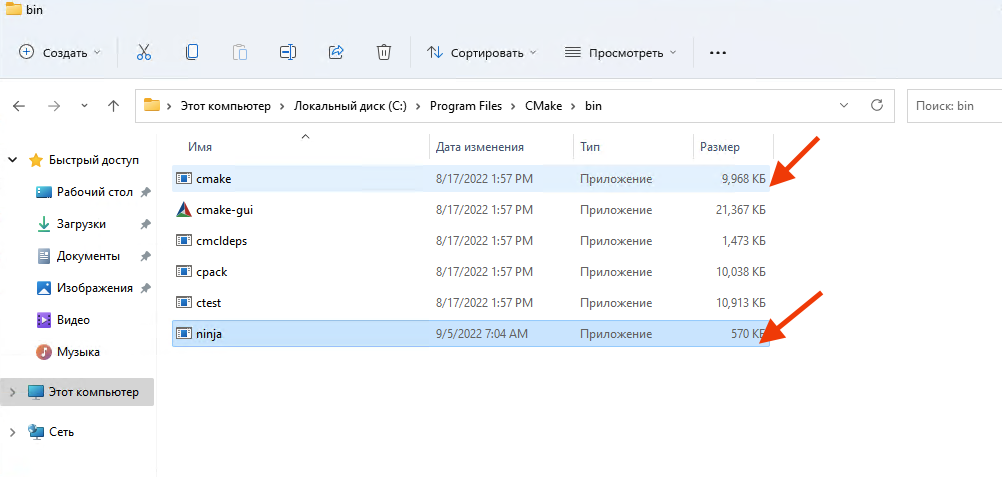The image size is (1002, 477).
Task: Click the Быстрый доступ star icon
Action: point(36,160)
